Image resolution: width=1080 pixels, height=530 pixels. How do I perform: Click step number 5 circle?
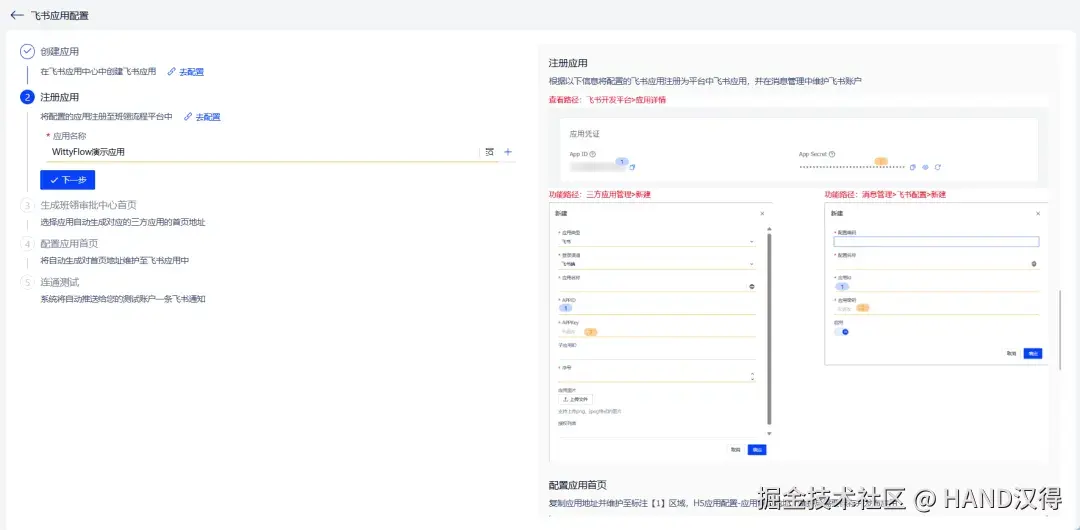tap(27, 282)
